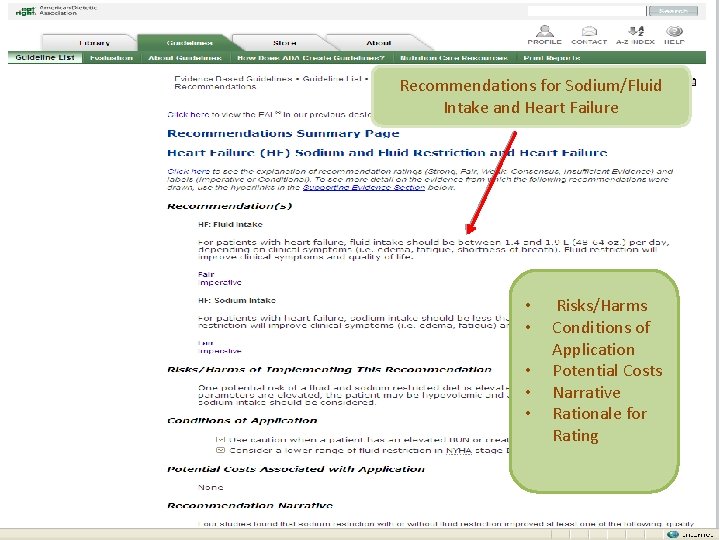Click Imperative label under HF: Sodium Intake
Image resolution: width=720 pixels, height=540 pixels.
click(x=220, y=351)
